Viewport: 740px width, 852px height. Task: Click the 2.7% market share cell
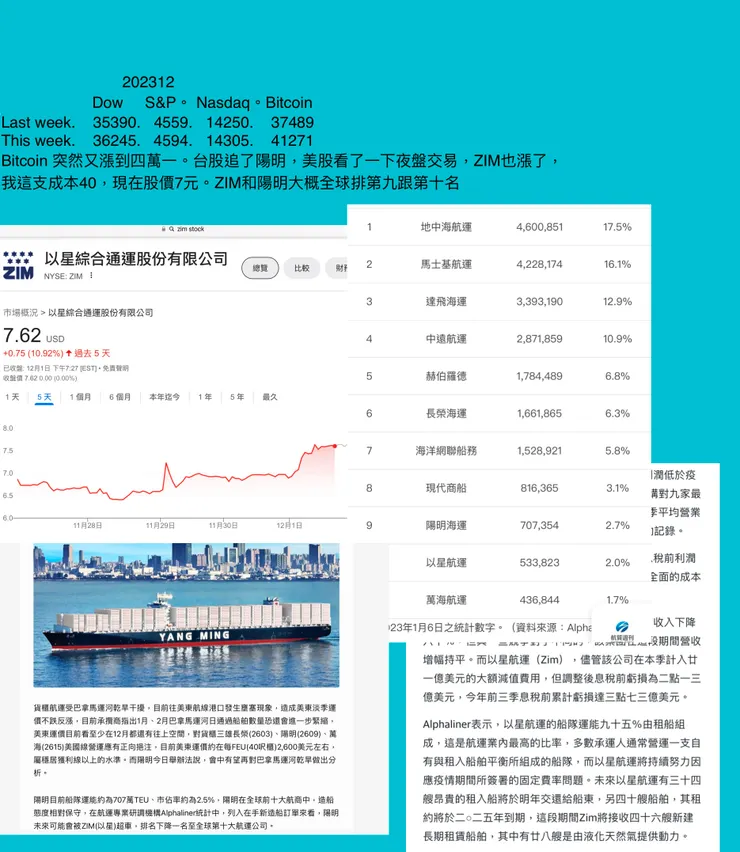(x=618, y=525)
